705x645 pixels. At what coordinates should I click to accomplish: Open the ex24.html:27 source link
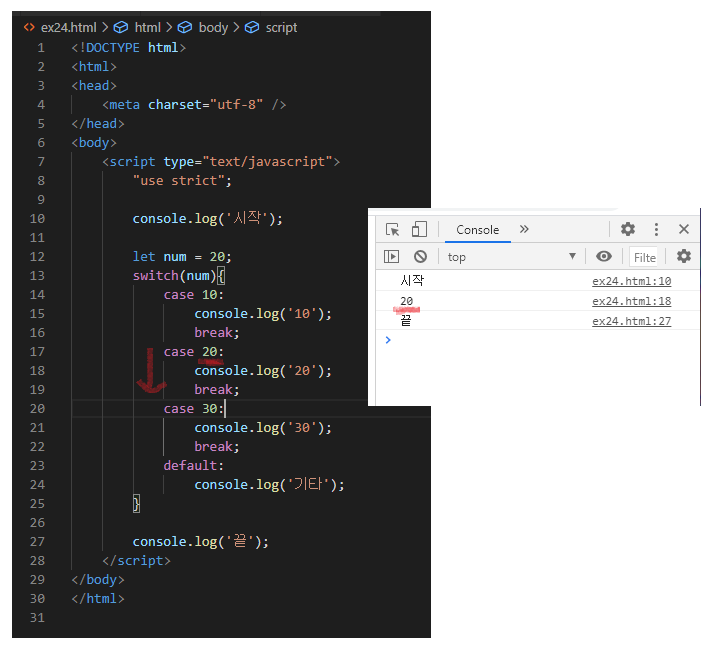pyautogui.click(x=631, y=321)
